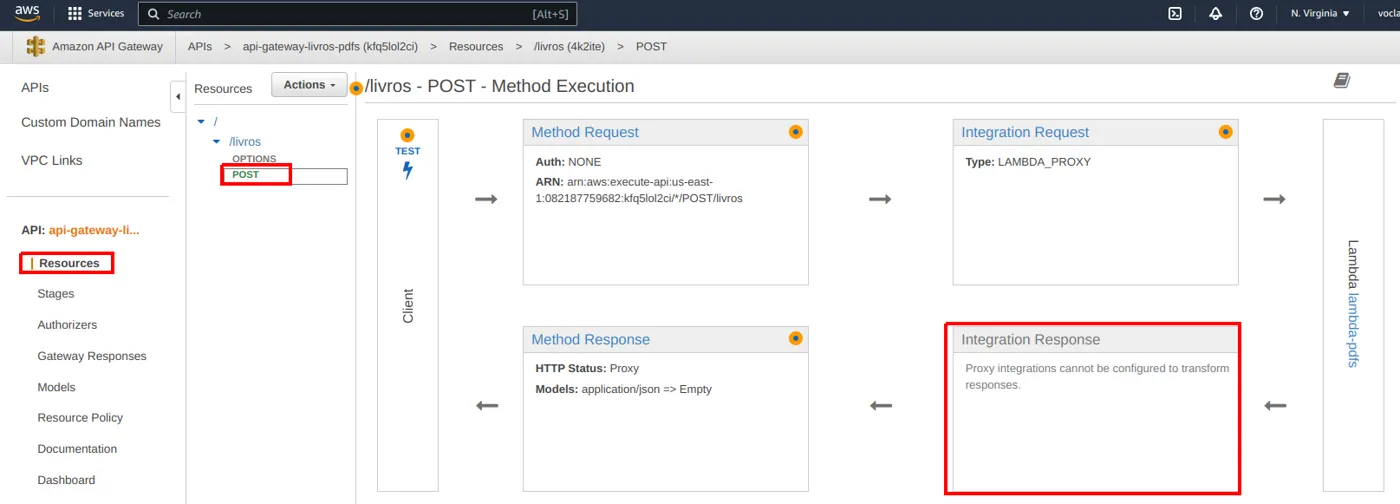Click the Integration Response heading
The image size is (1400, 504).
point(1030,339)
